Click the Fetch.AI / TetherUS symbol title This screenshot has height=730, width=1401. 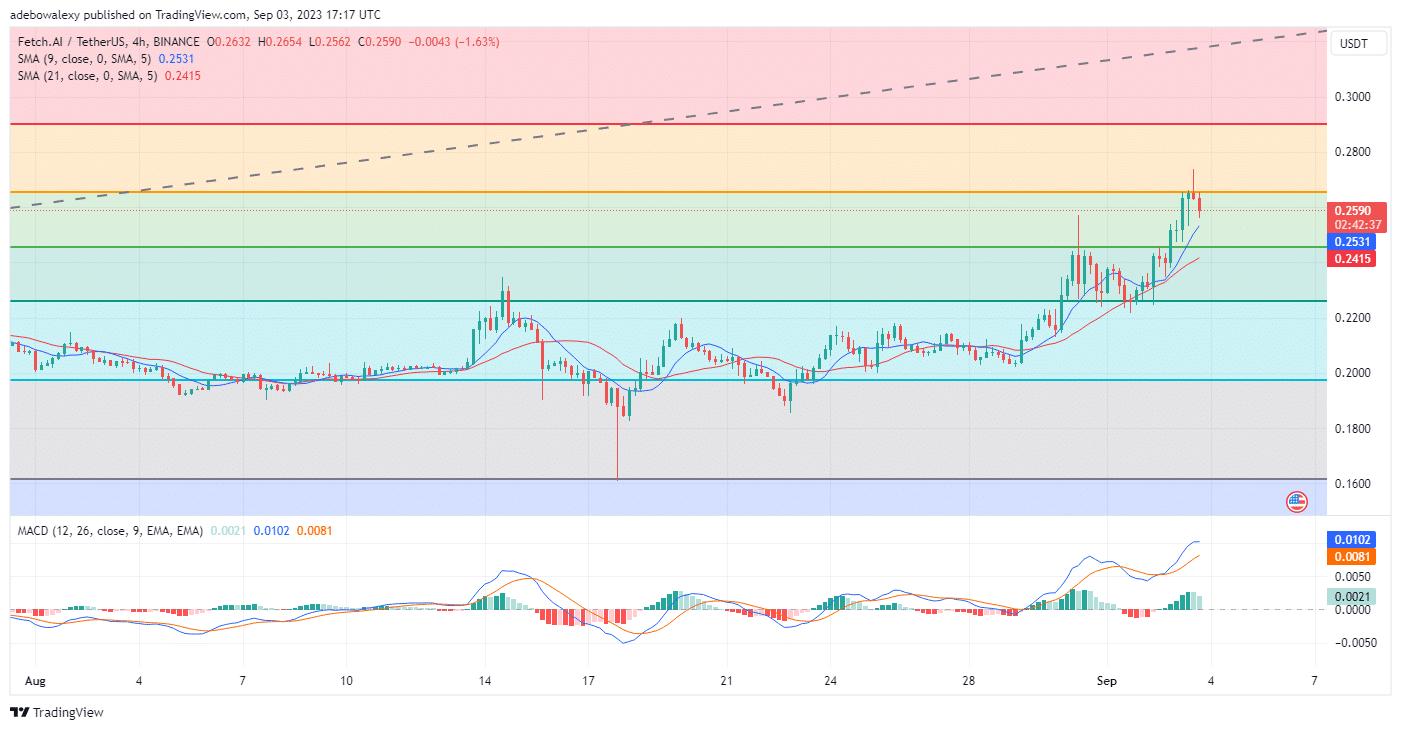[109, 42]
